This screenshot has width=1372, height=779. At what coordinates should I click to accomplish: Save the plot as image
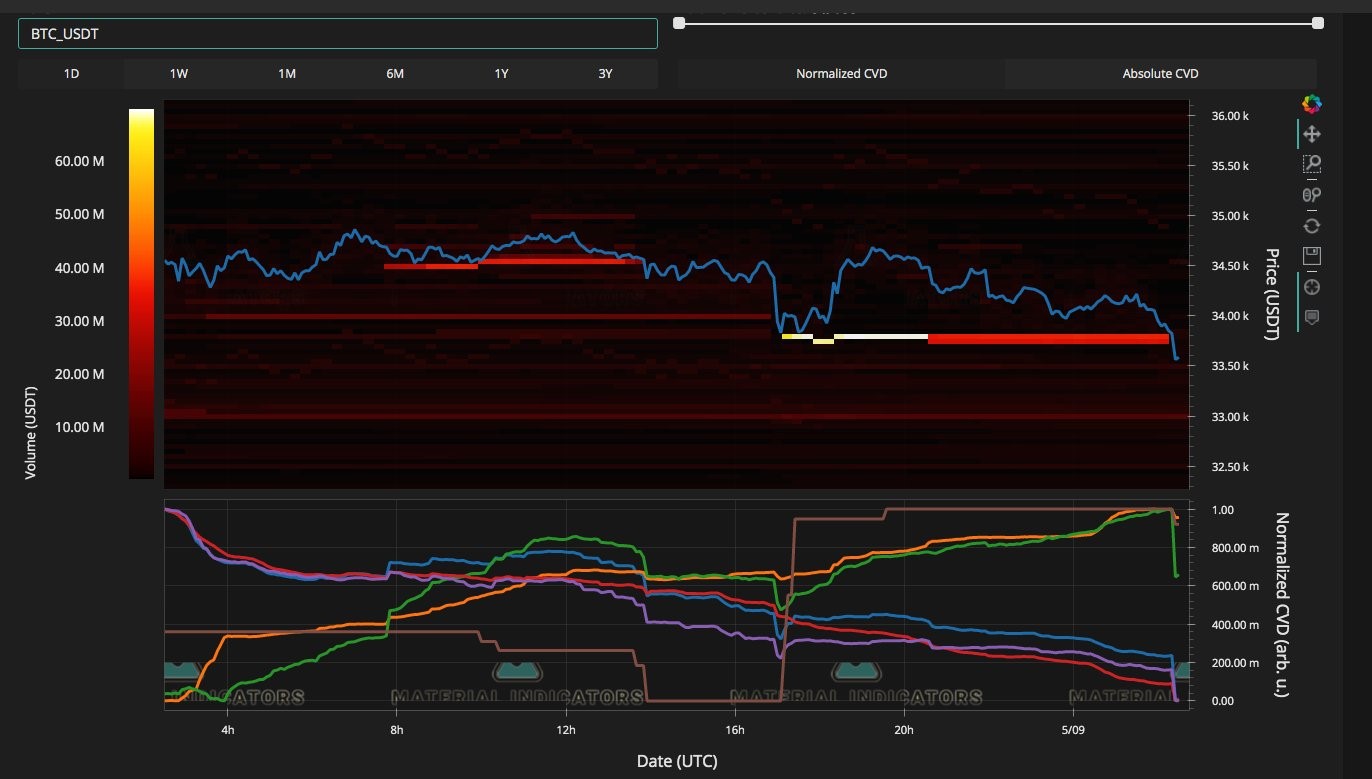pyautogui.click(x=1312, y=256)
